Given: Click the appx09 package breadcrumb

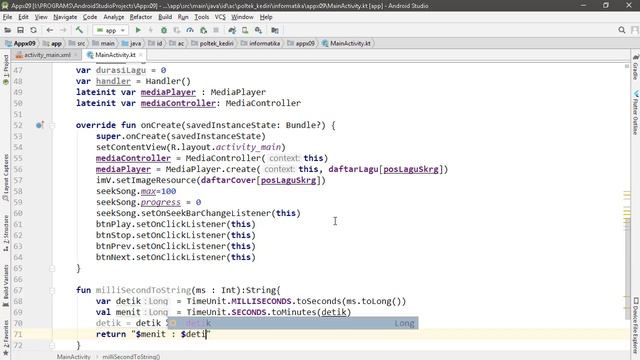Looking at the screenshot, I should 301,43.
